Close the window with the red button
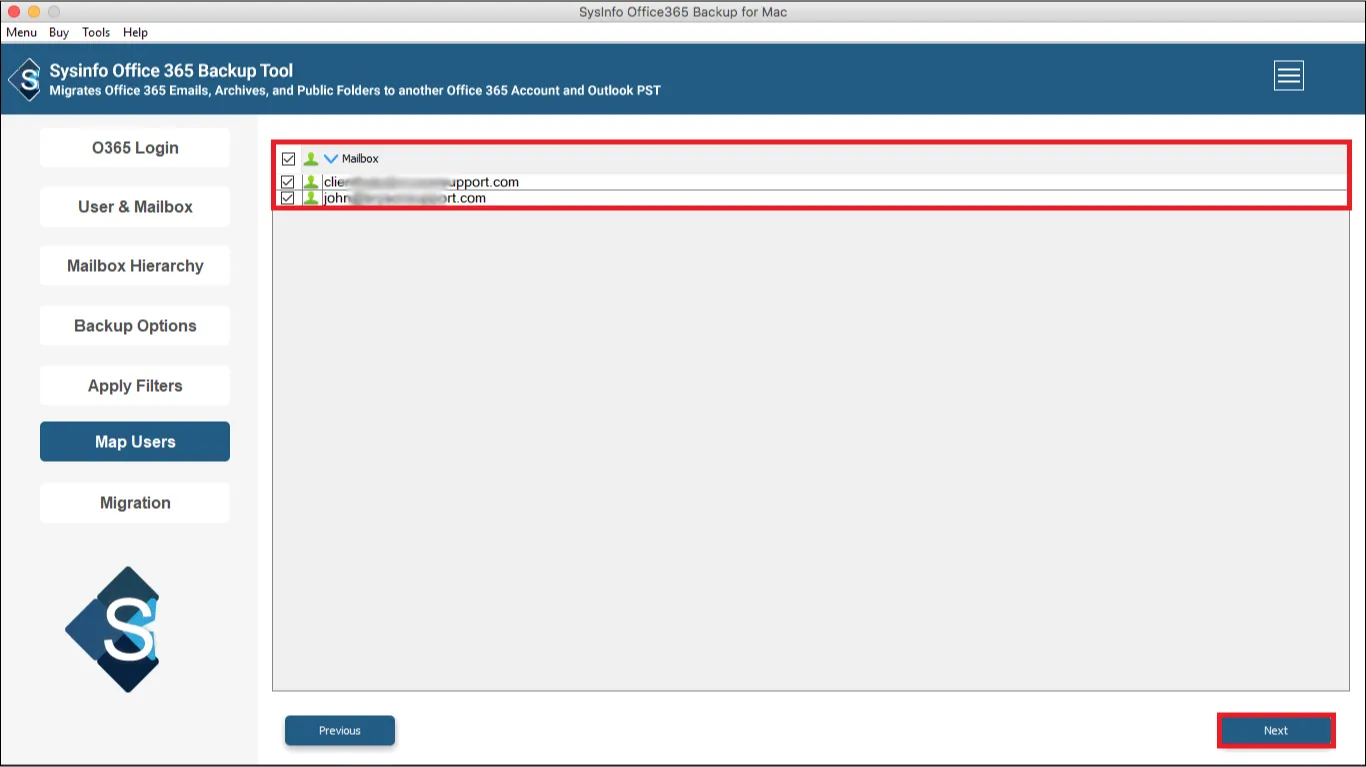Image resolution: width=1366 pixels, height=767 pixels. (14, 12)
